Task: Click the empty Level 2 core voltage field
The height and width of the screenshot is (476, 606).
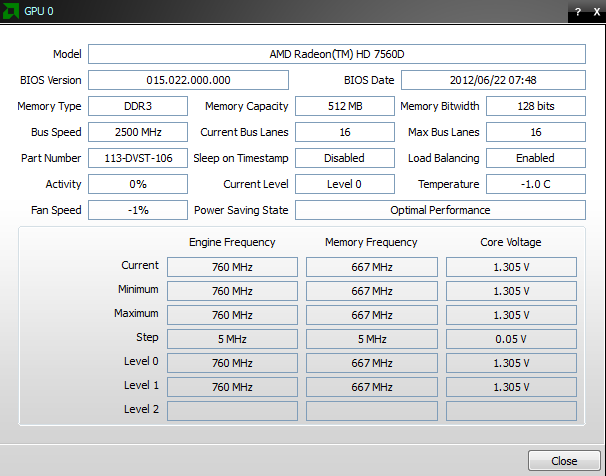Action: click(x=511, y=411)
